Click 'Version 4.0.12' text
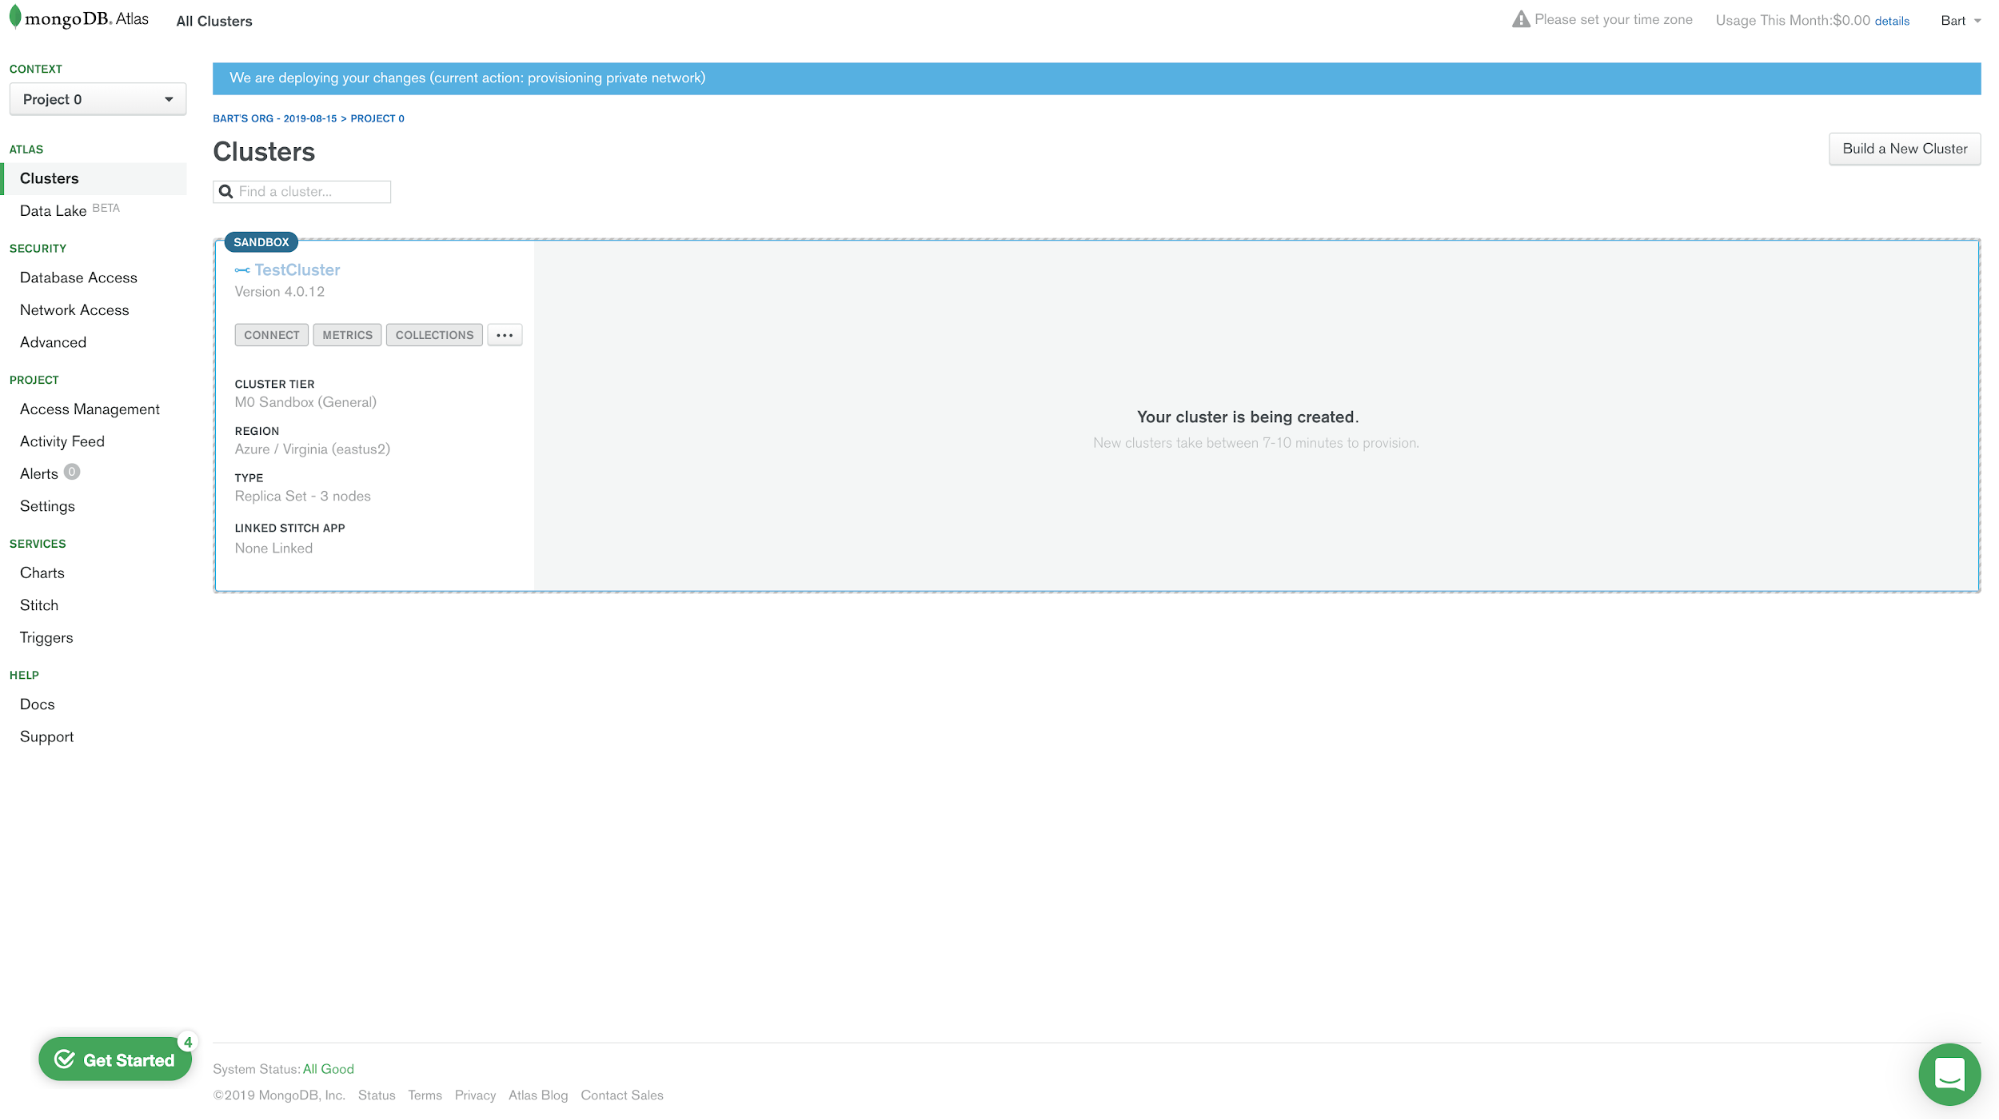The width and height of the screenshot is (1999, 1120). pos(280,292)
